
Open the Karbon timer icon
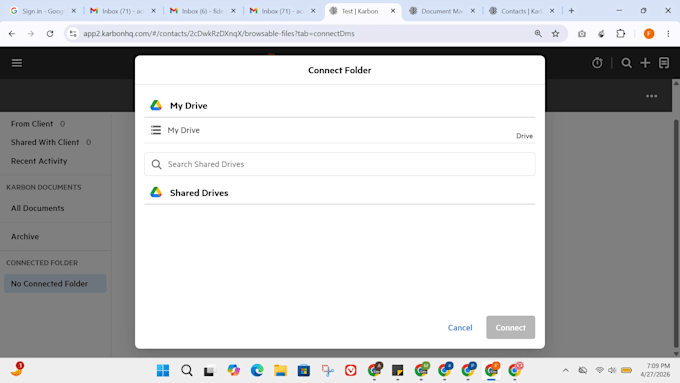coord(597,63)
